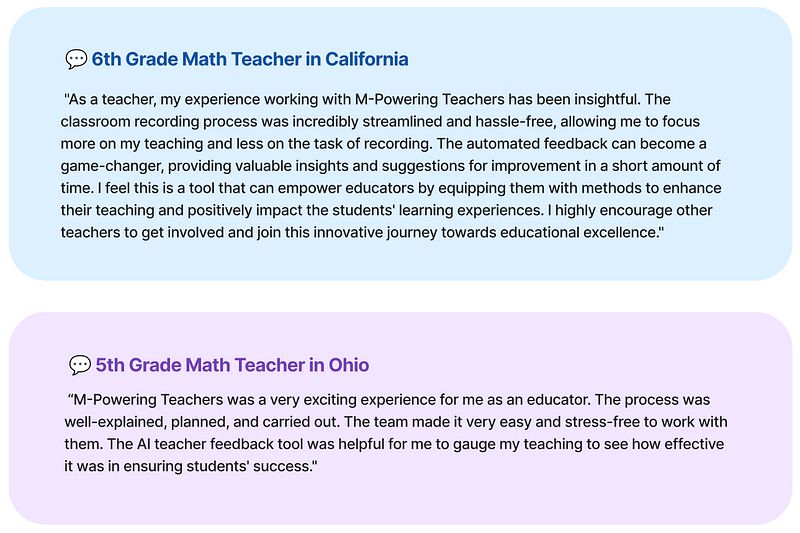Select the "6th Grade Math Teacher in California" heading
Screen dimensions: 800x533
coord(249,60)
